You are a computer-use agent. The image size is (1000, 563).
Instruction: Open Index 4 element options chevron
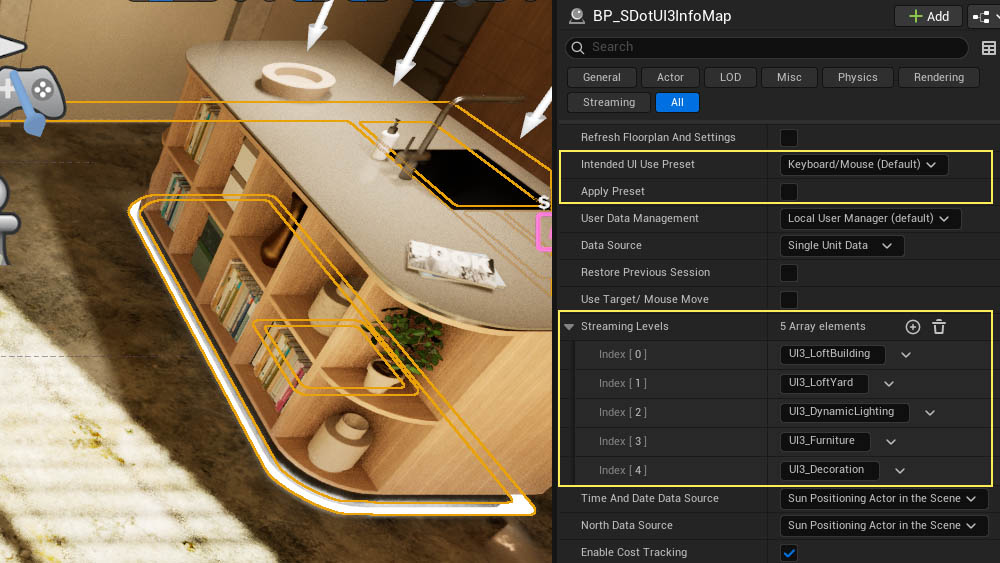[900, 471]
